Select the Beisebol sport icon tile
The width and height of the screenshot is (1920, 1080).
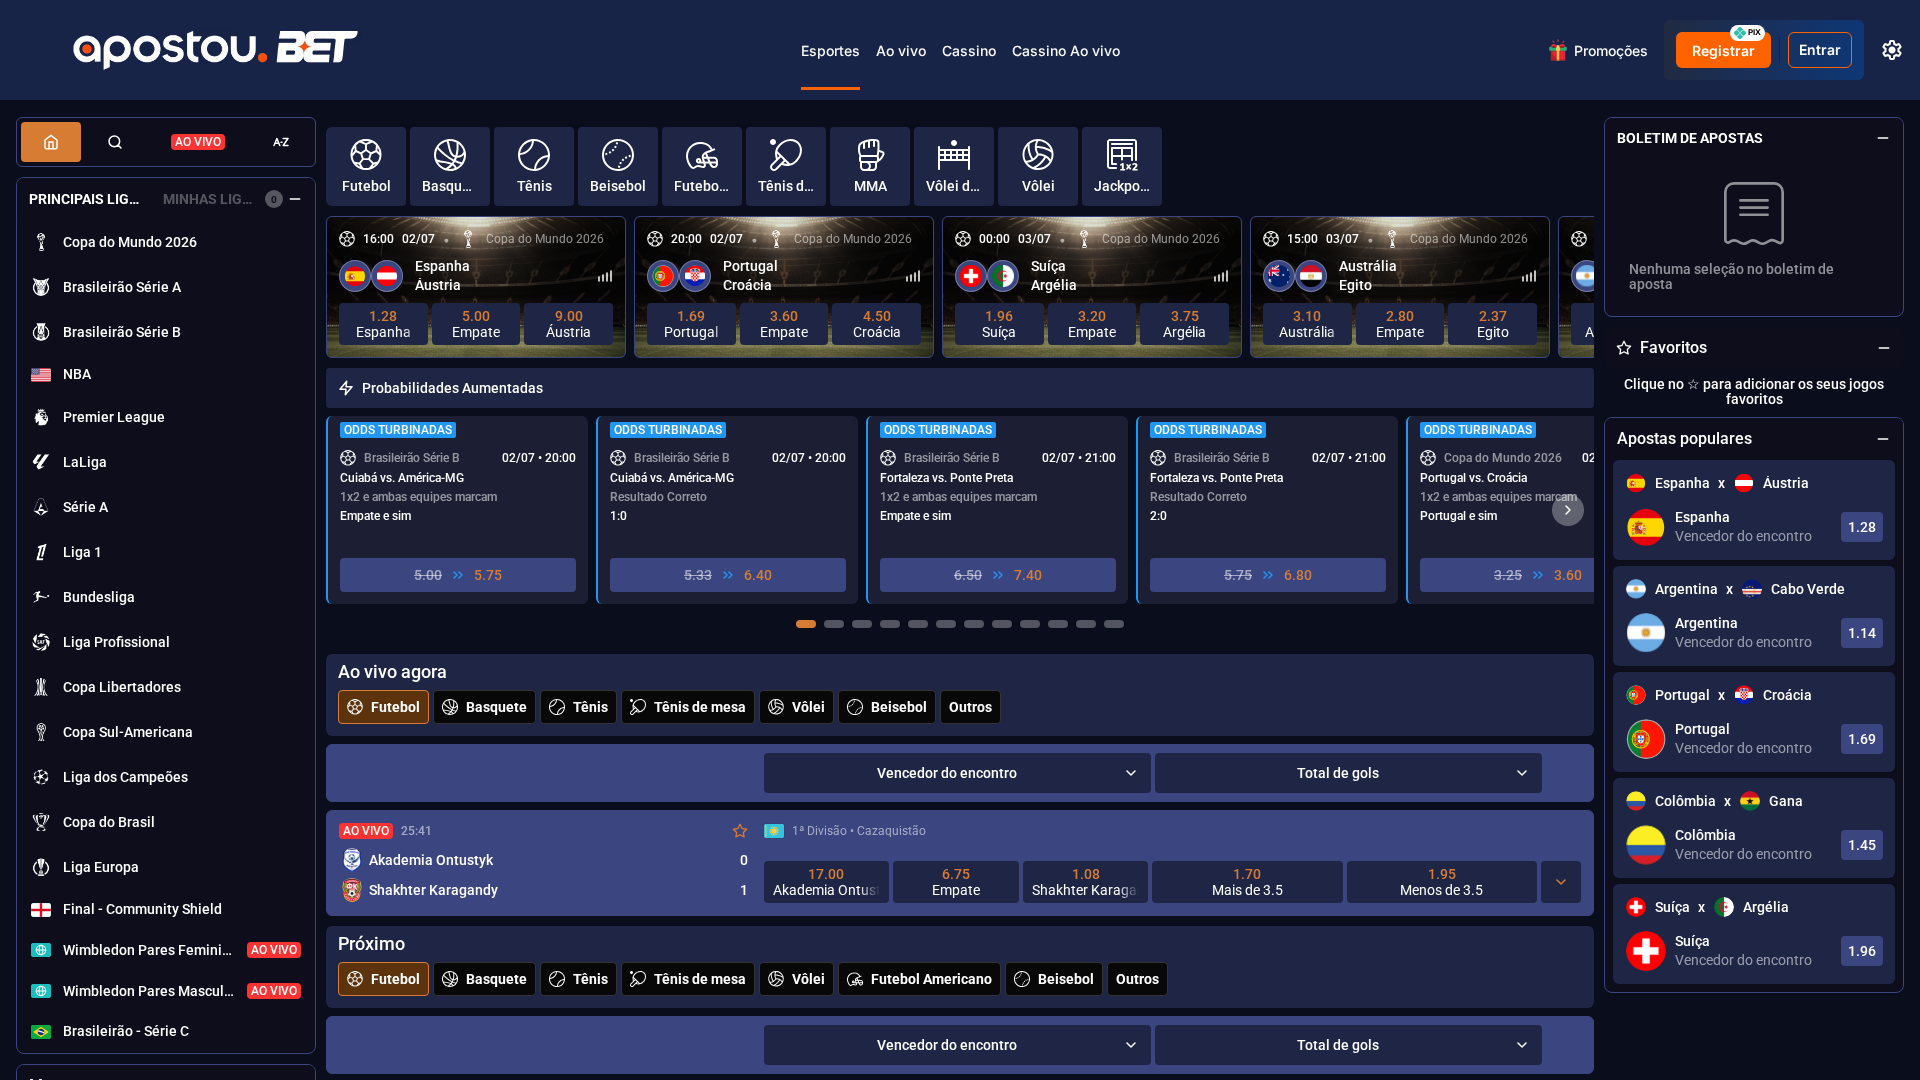pos(618,166)
